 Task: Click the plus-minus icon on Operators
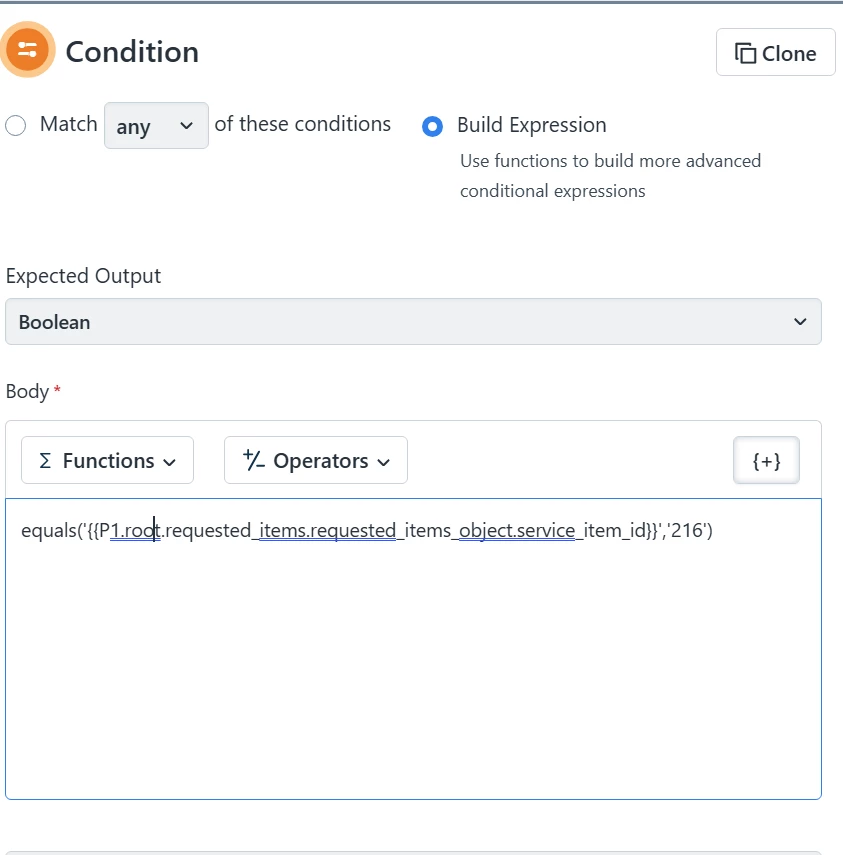point(254,460)
